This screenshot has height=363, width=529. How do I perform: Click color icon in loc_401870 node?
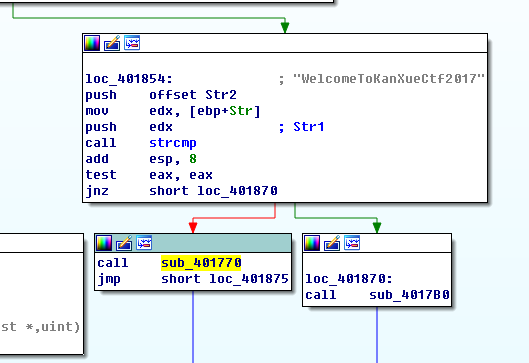312,243
